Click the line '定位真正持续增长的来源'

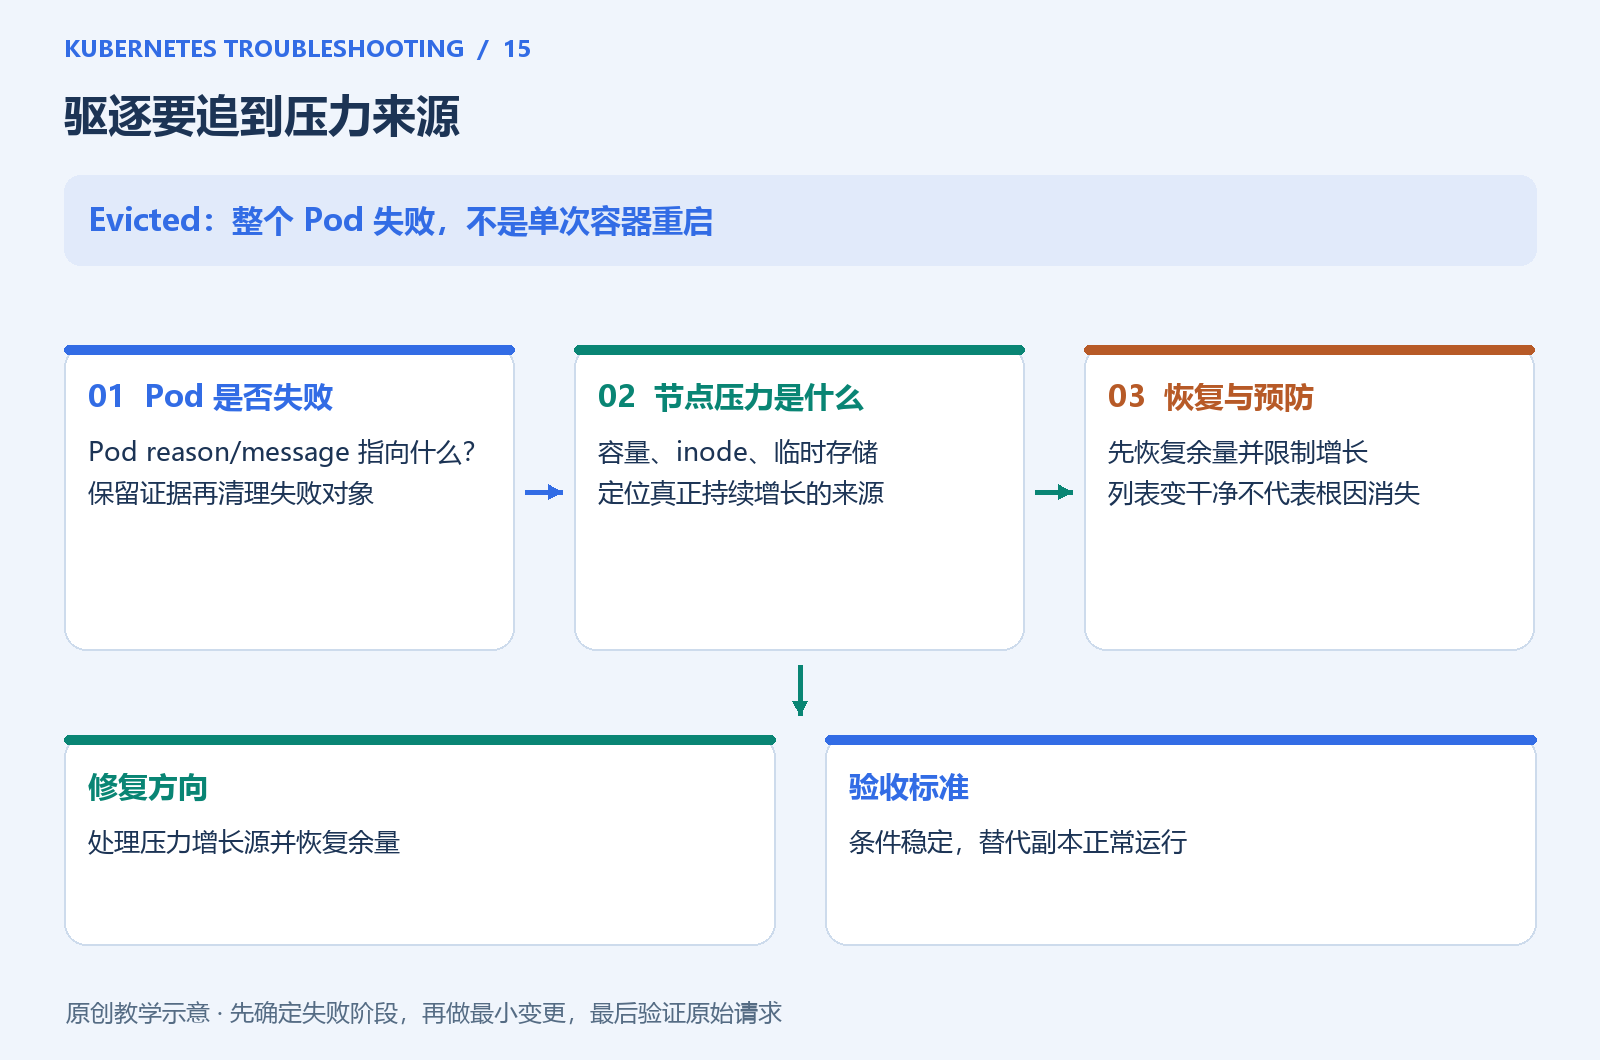[741, 493]
